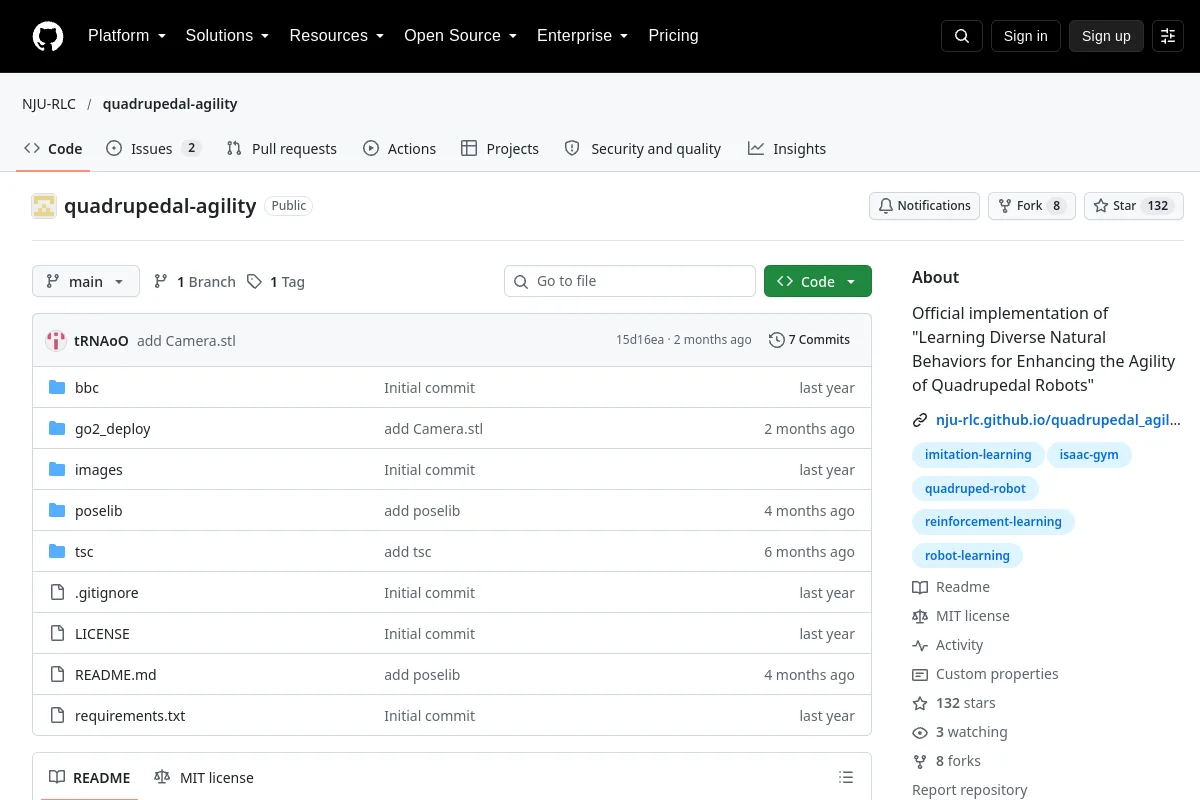Click the tsc folder icon
The height and width of the screenshot is (800, 1200).
(x=57, y=552)
